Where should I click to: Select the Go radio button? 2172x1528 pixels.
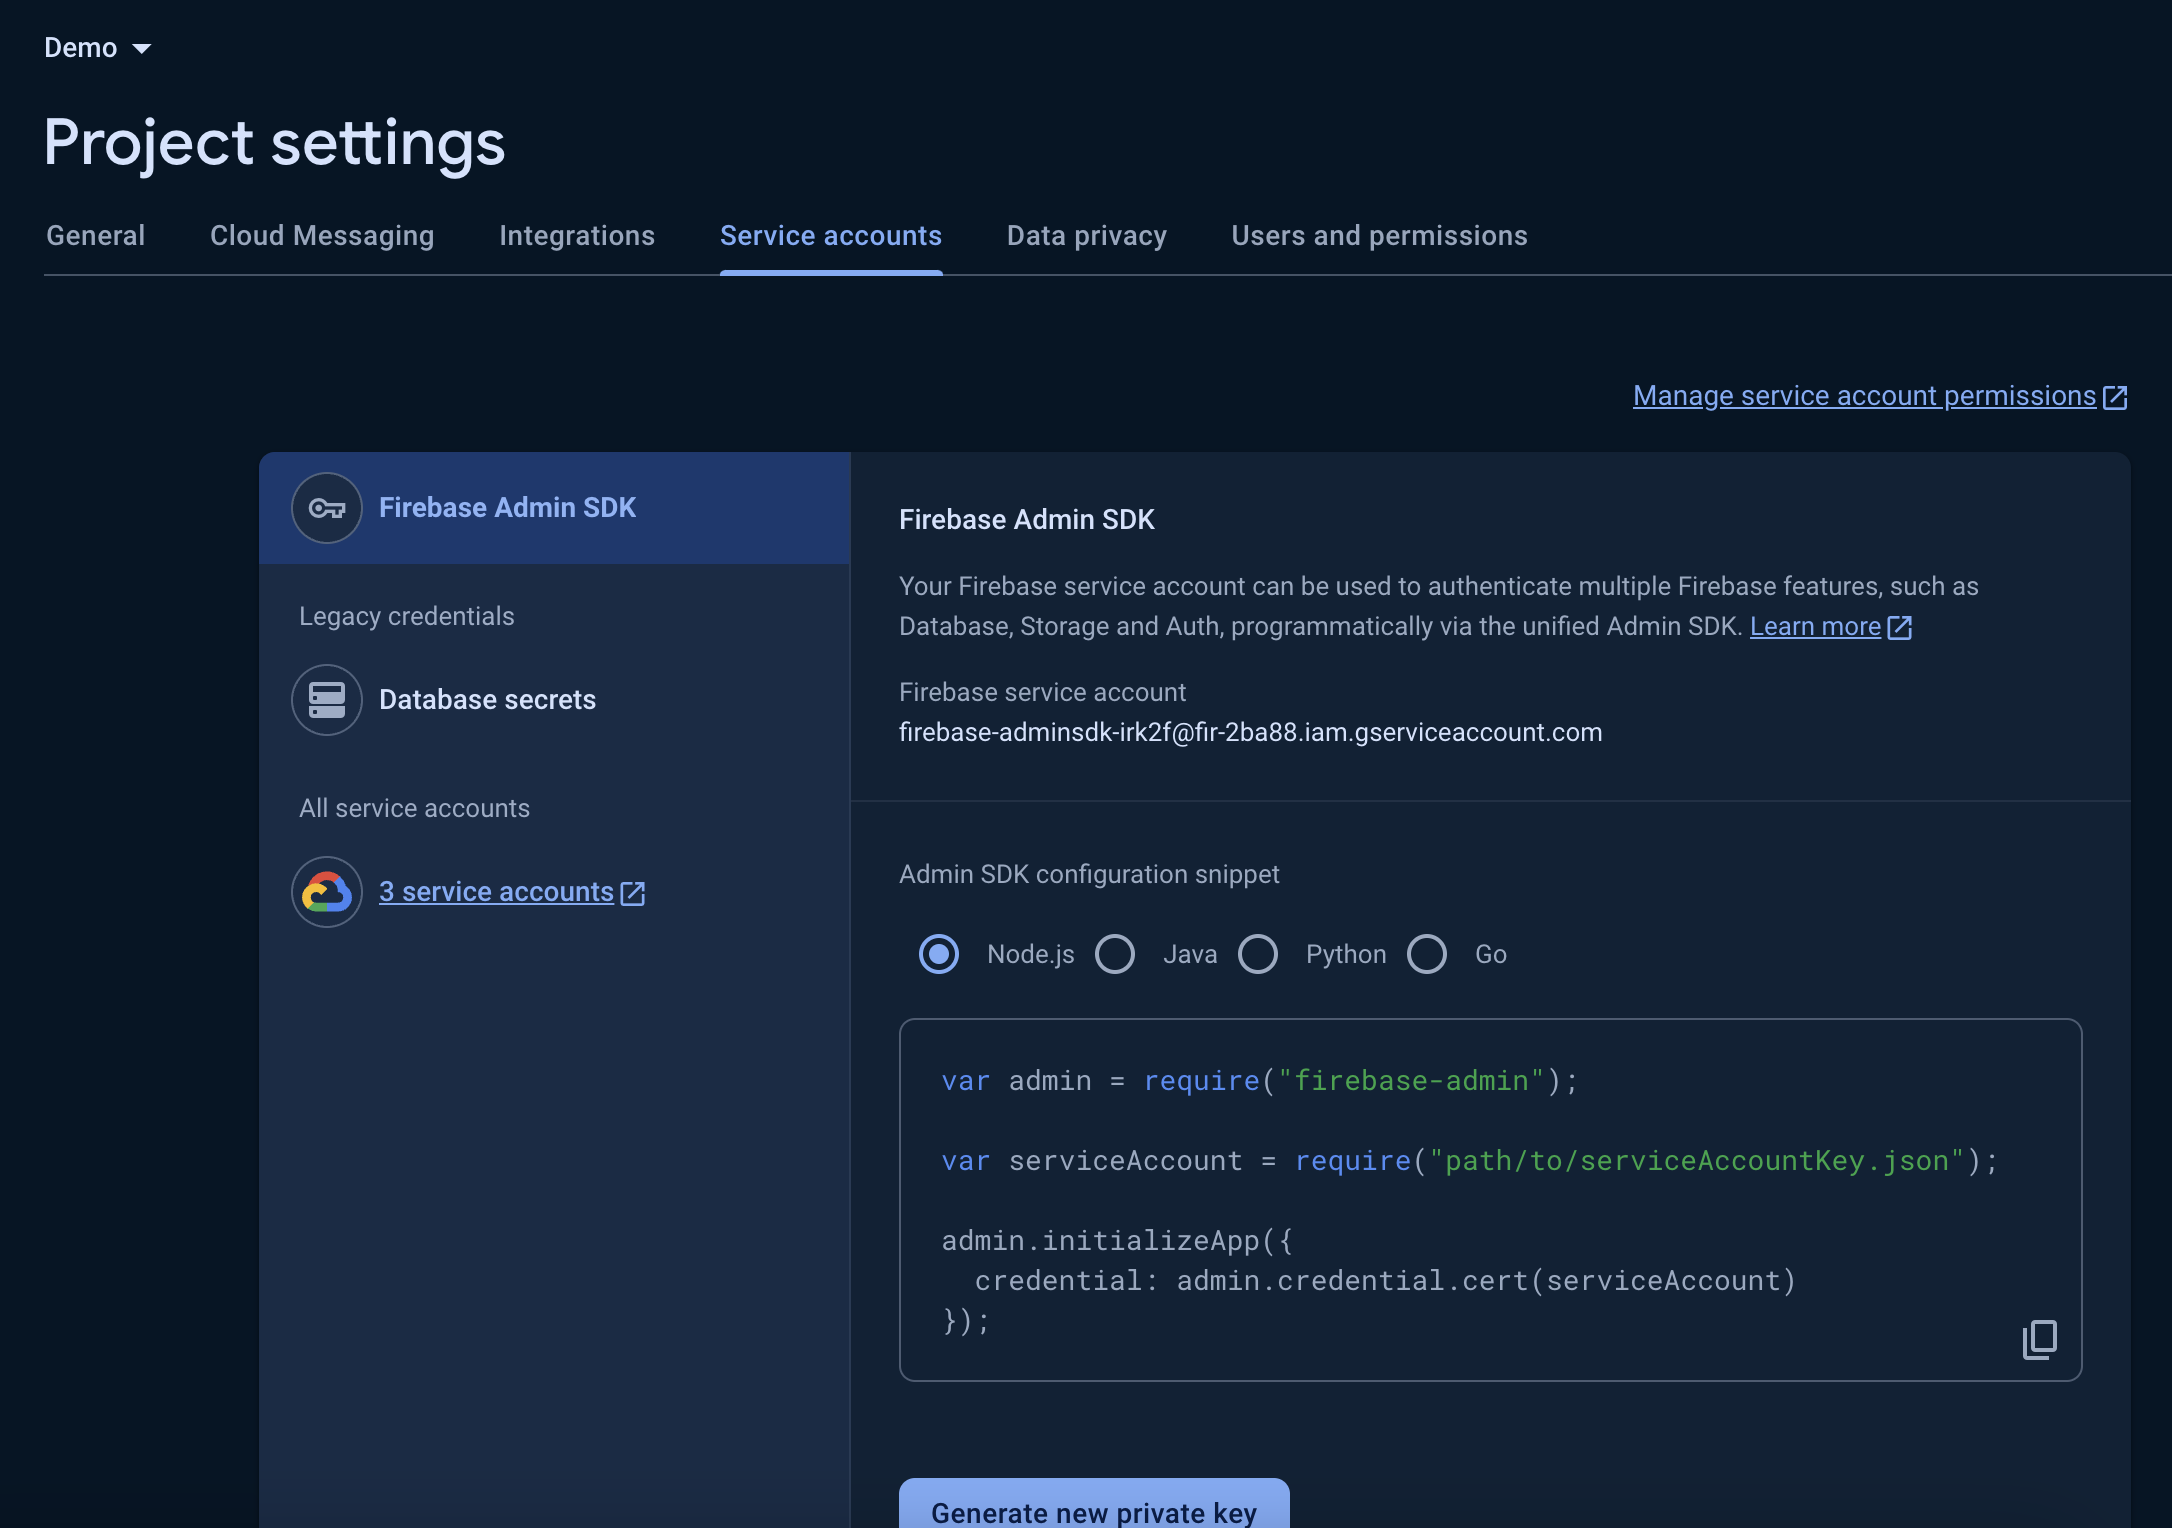1427,954
